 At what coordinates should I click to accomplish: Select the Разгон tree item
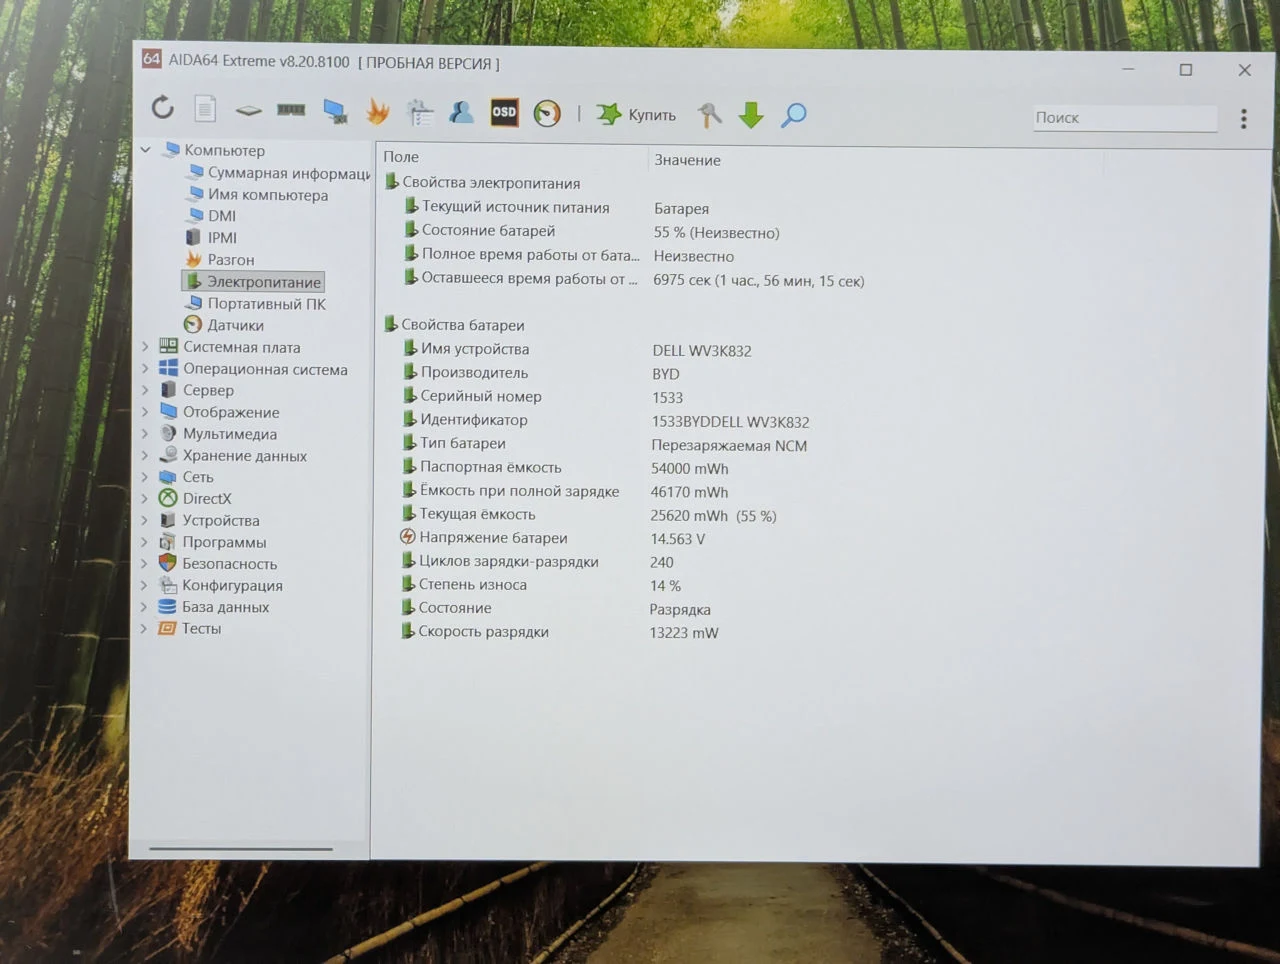click(219, 260)
